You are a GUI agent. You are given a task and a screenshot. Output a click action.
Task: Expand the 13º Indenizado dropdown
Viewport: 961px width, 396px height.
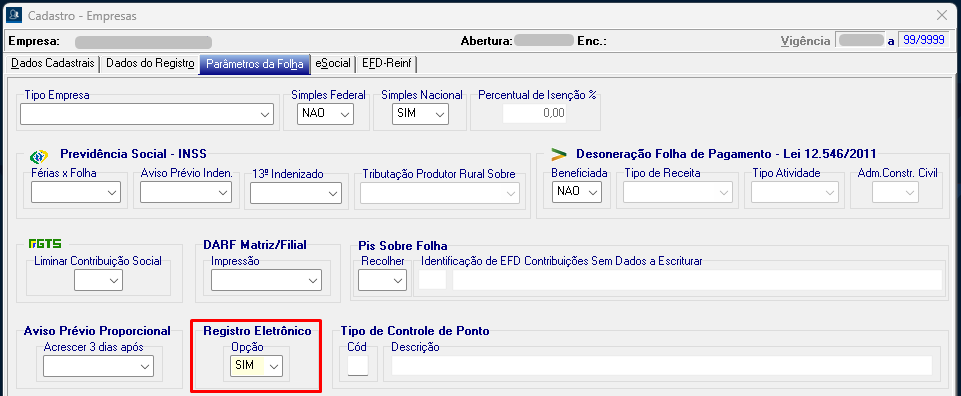tap(295, 192)
